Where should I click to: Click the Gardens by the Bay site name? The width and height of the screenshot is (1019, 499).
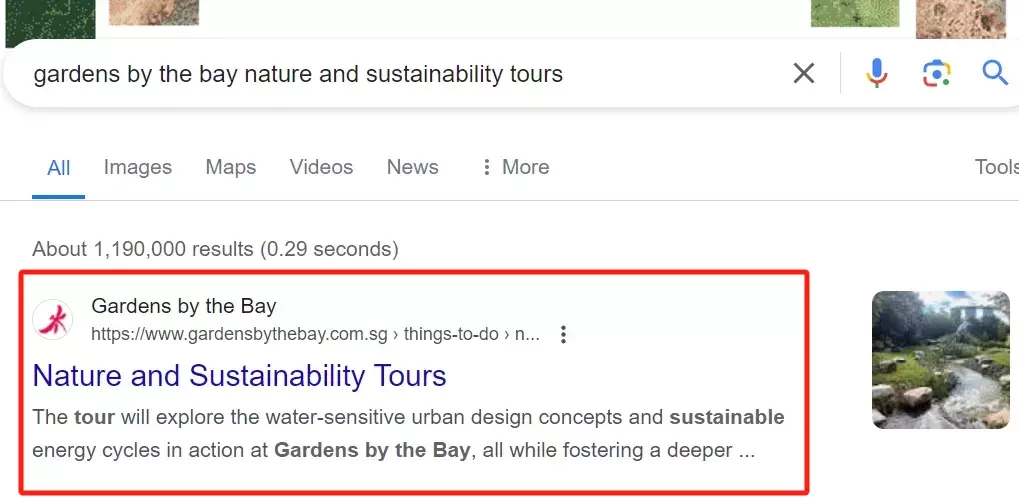[184, 305]
